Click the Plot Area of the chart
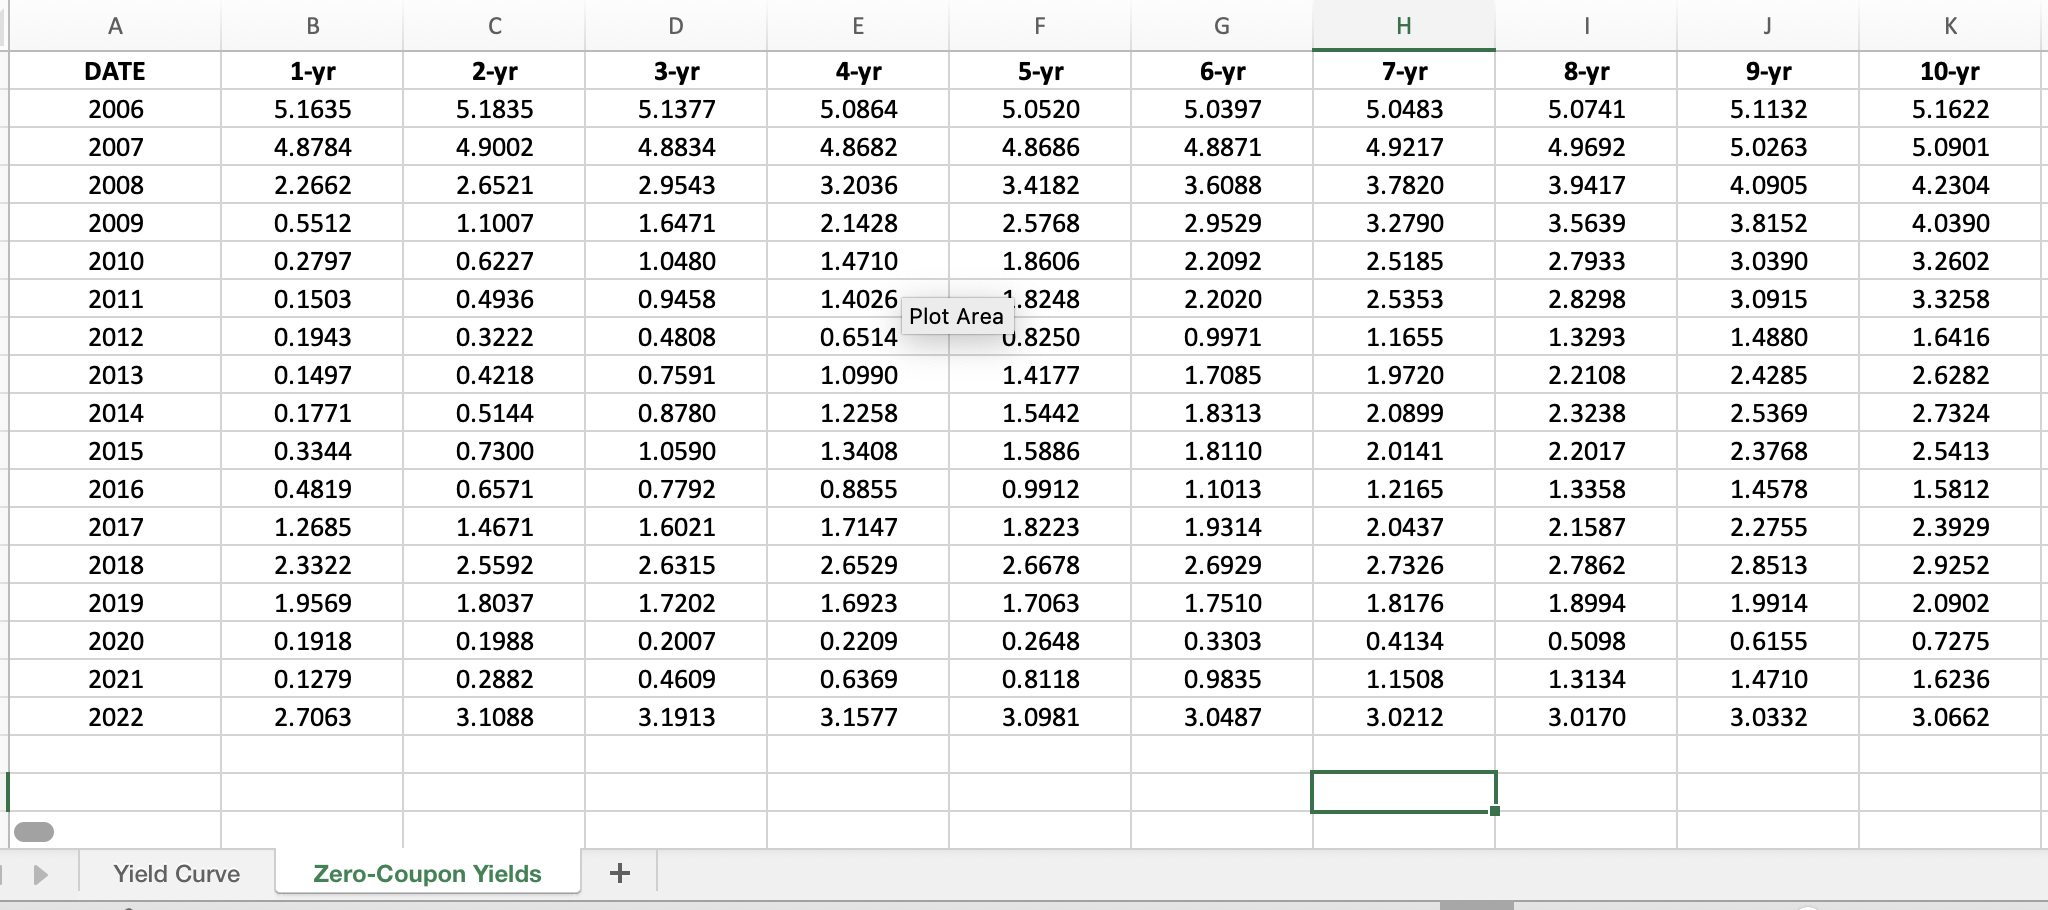 958,316
